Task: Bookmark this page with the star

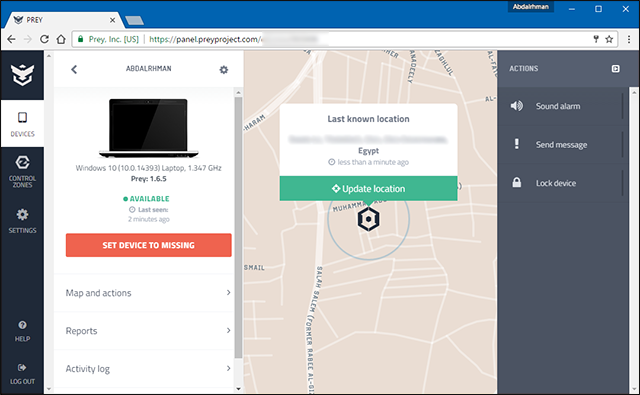Action: [609, 39]
